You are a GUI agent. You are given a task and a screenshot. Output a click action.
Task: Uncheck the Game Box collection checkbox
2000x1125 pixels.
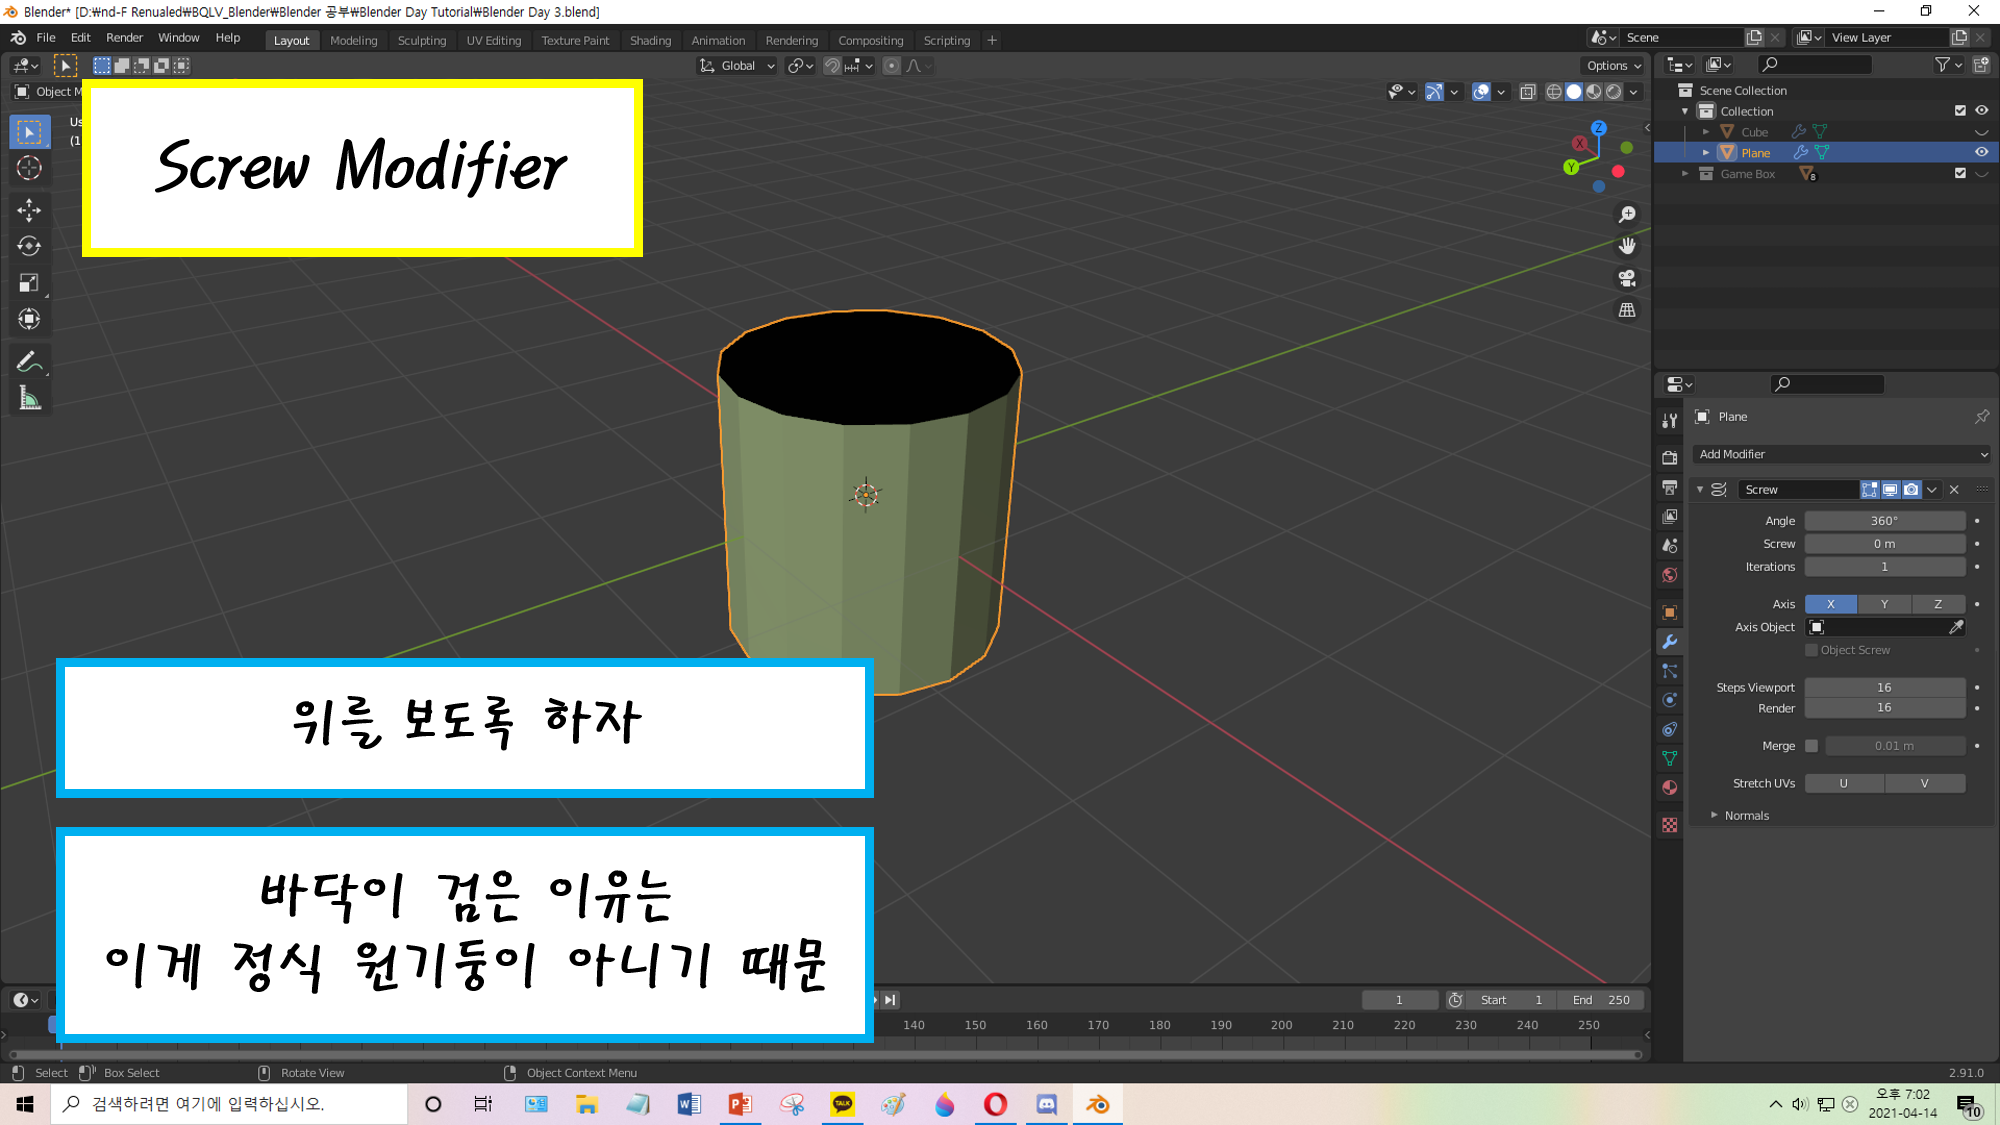pyautogui.click(x=1959, y=173)
